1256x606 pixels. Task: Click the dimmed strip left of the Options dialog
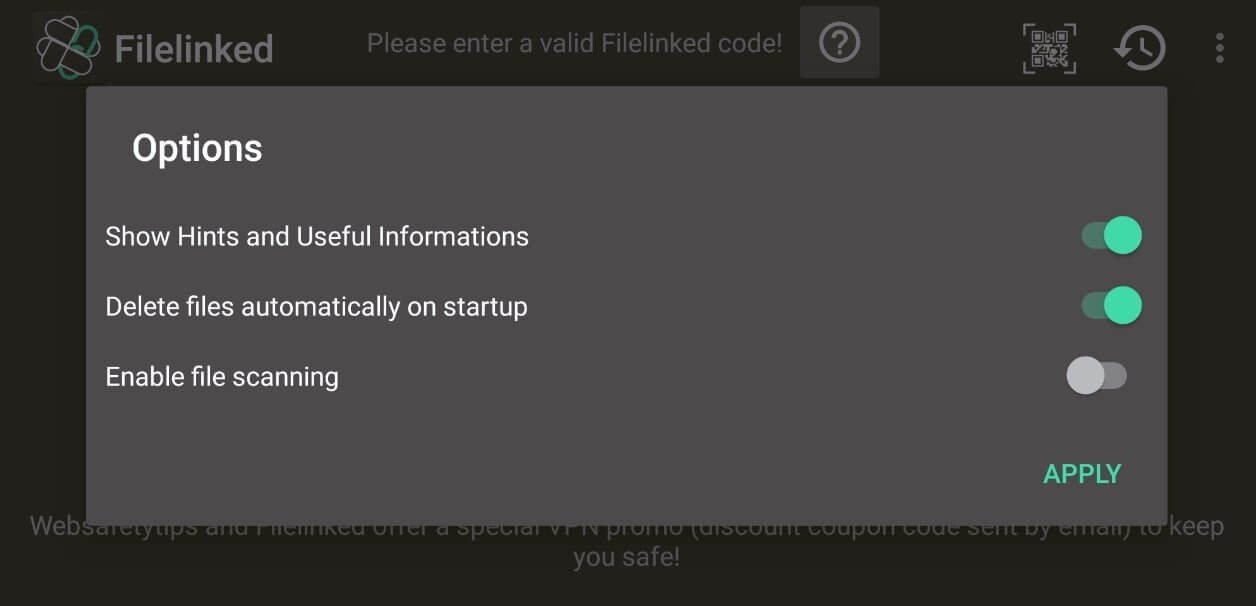pos(42,300)
